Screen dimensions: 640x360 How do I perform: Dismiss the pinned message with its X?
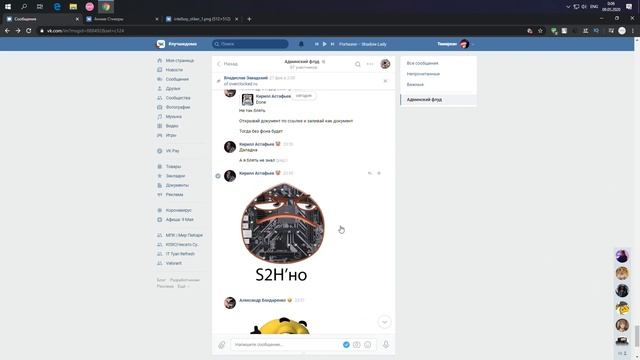click(385, 81)
